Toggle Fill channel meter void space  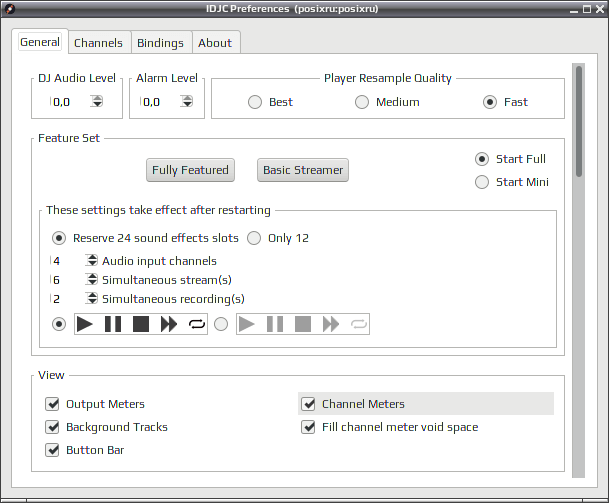click(x=308, y=427)
